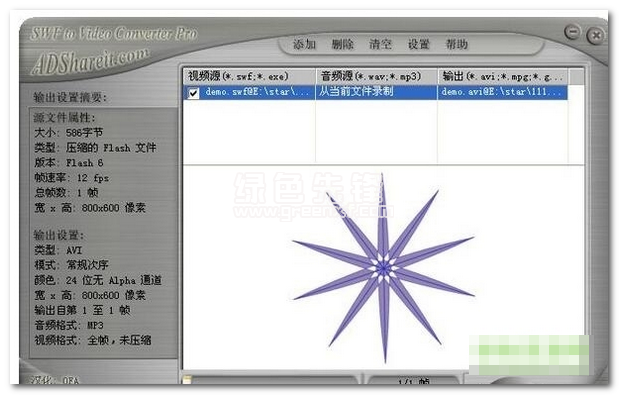
Task: Click the 模式: 常规次序 line
Action: click(71, 264)
